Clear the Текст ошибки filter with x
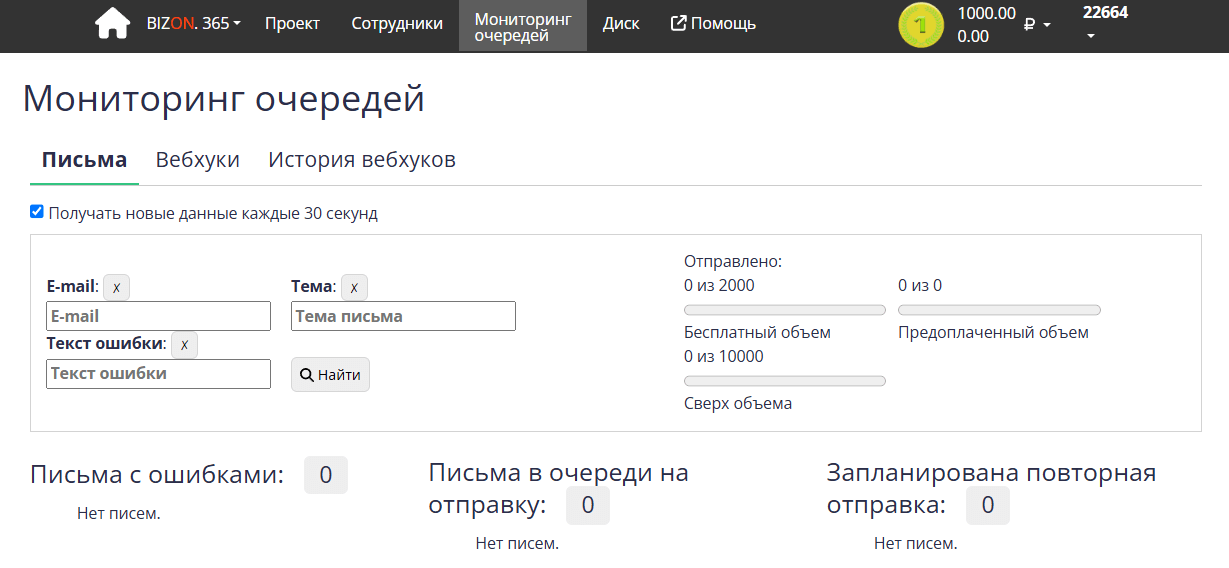This screenshot has width=1229, height=568. pyautogui.click(x=184, y=345)
